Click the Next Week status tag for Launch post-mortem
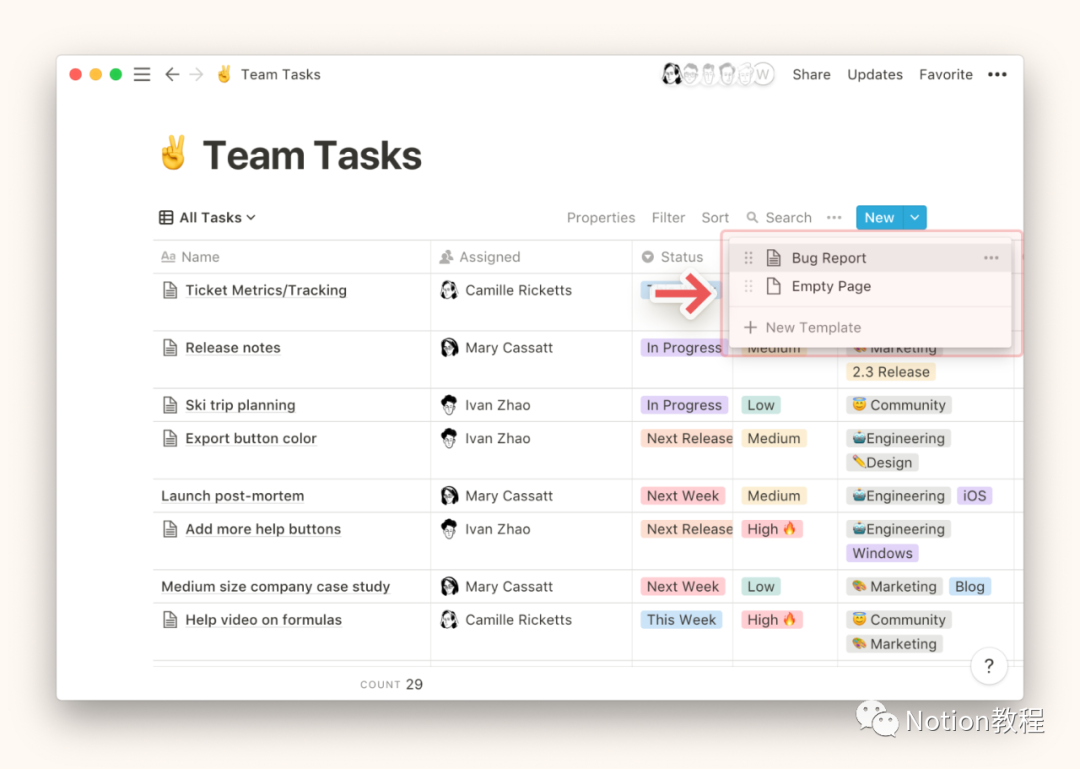The width and height of the screenshot is (1080, 769). 682,496
